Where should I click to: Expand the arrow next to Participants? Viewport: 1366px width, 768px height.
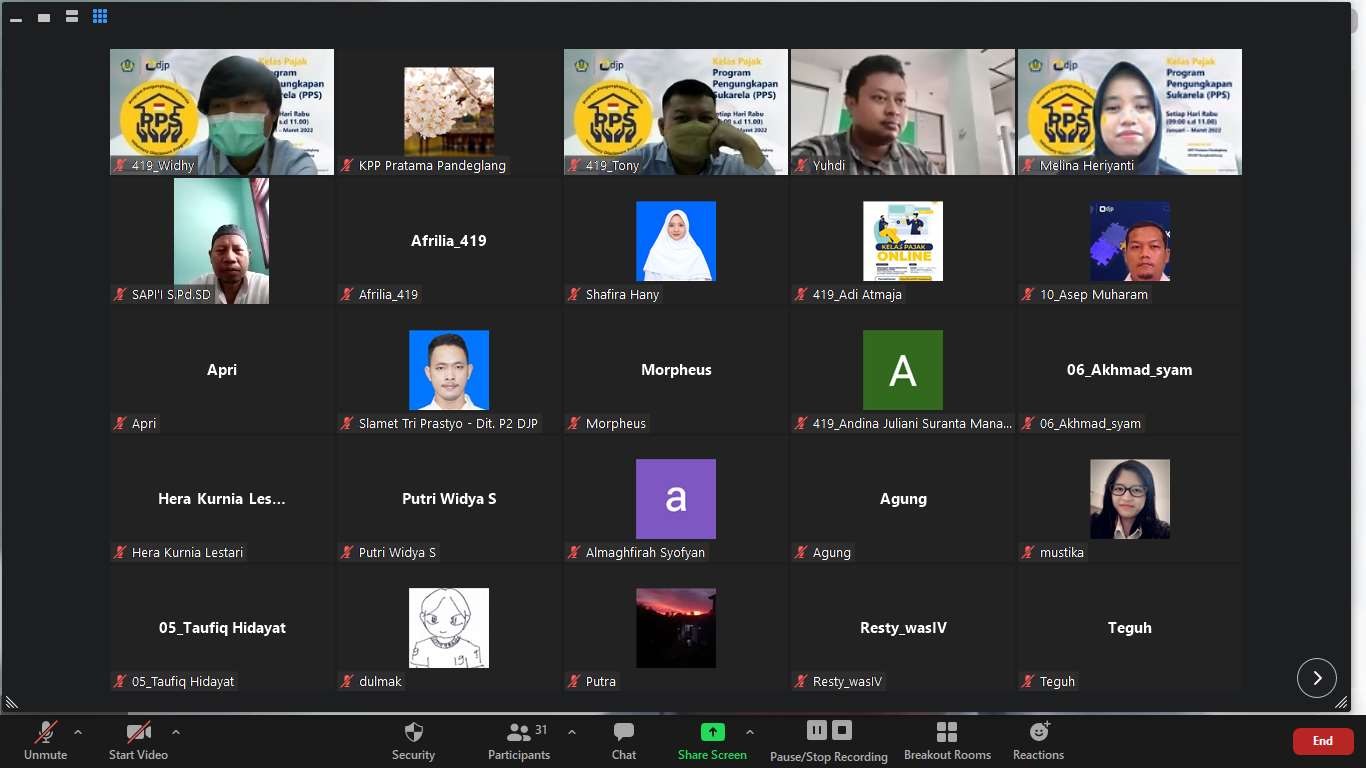click(572, 732)
